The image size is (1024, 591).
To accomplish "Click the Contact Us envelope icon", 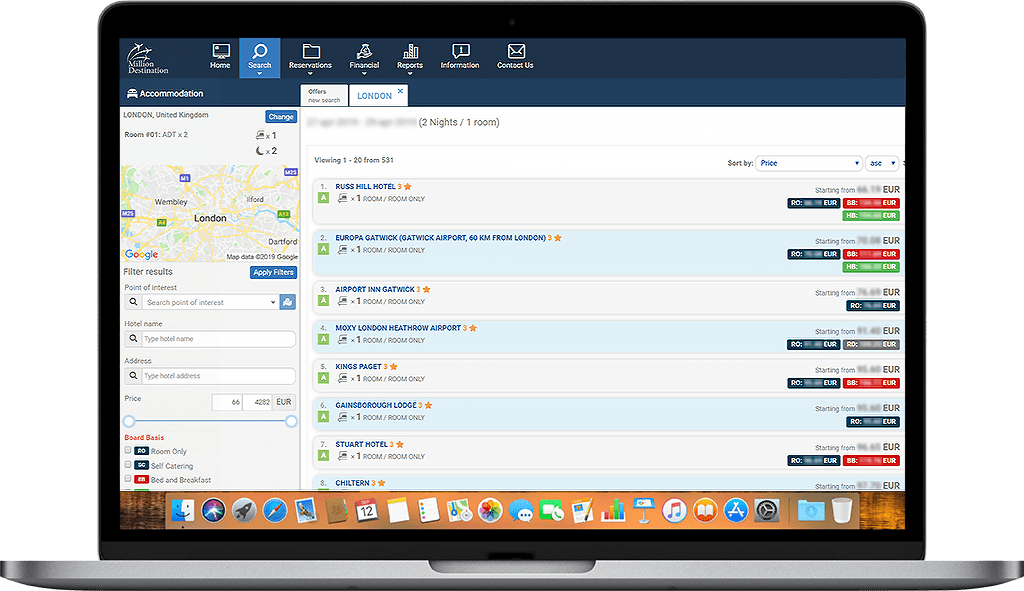I will click(x=515, y=52).
